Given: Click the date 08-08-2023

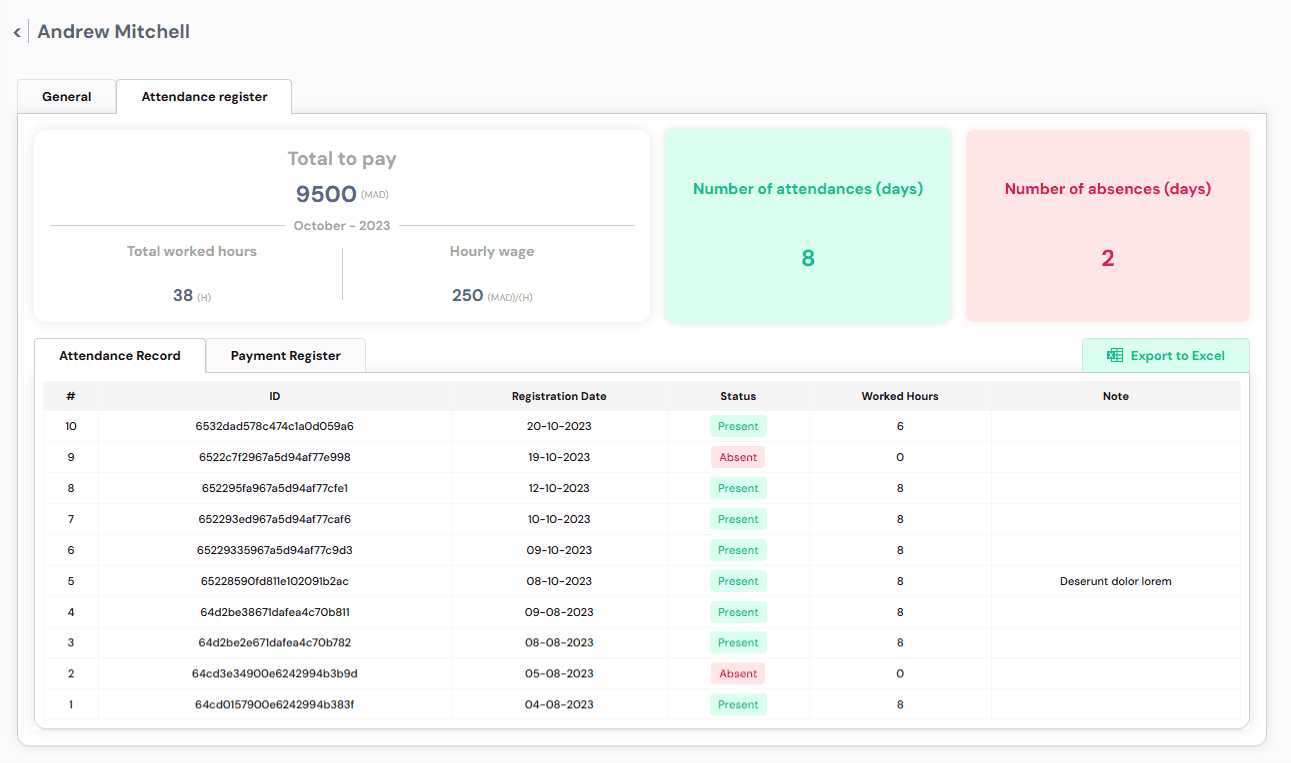Looking at the screenshot, I should 559,644.
